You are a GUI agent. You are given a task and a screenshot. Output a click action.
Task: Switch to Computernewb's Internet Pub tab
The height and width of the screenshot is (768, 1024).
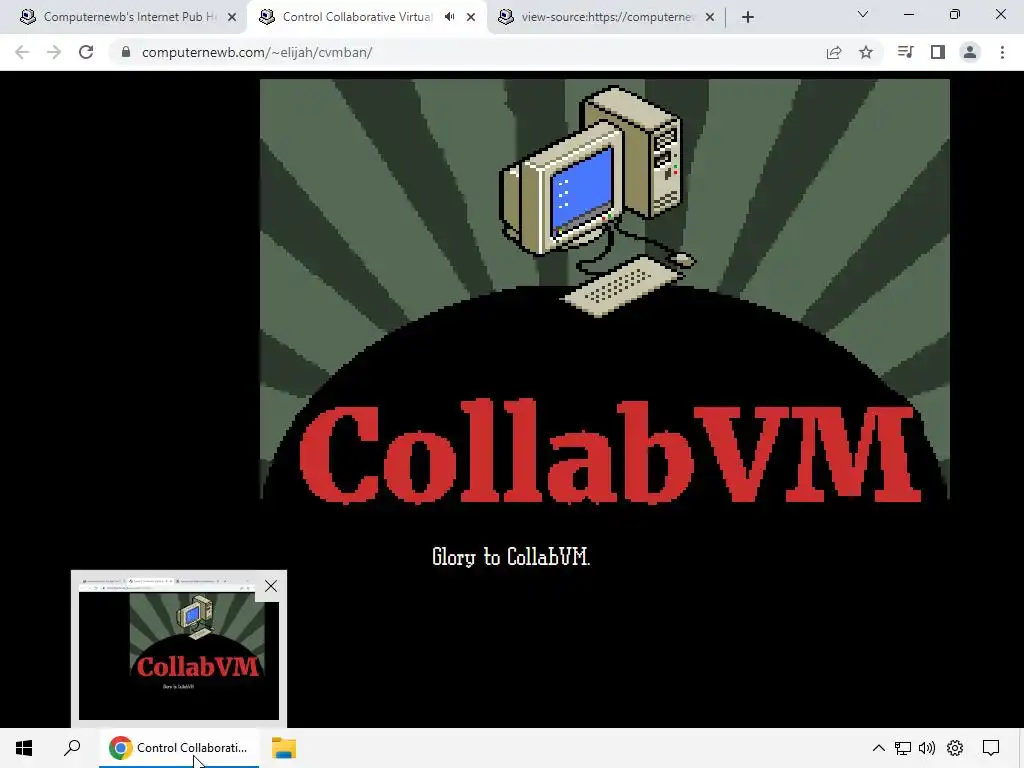coord(122,17)
